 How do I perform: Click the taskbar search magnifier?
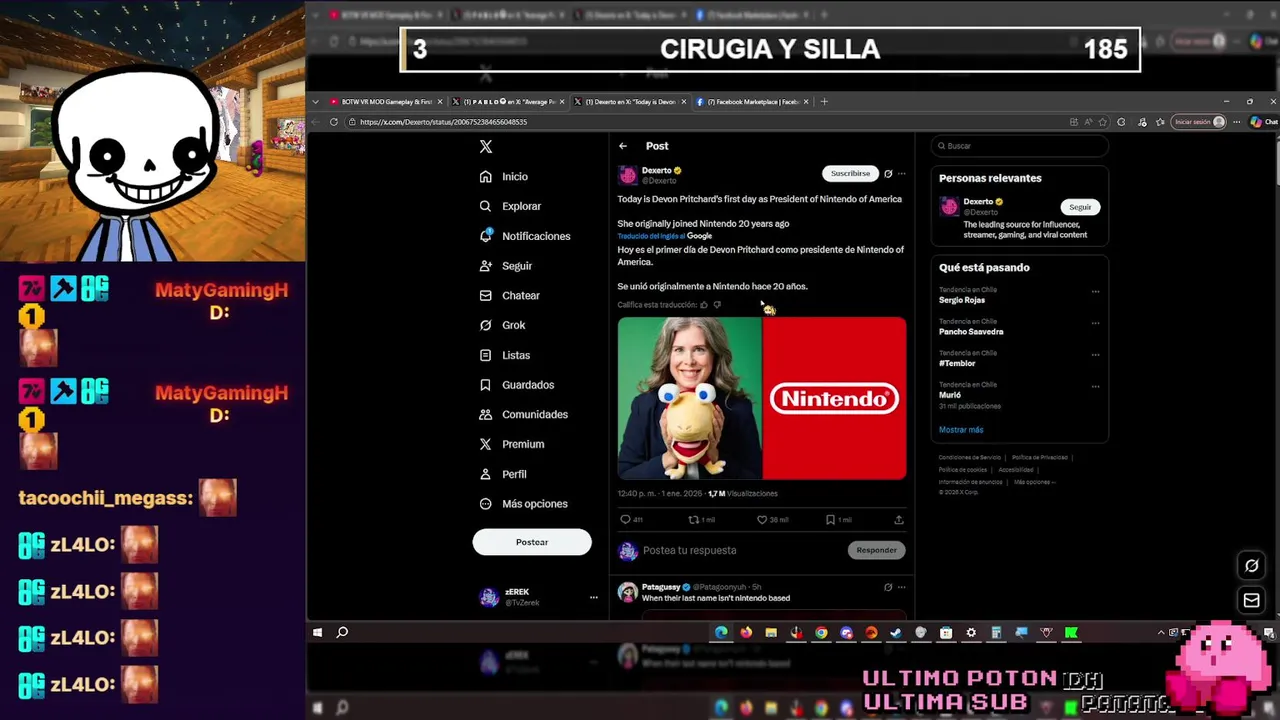pyautogui.click(x=342, y=632)
